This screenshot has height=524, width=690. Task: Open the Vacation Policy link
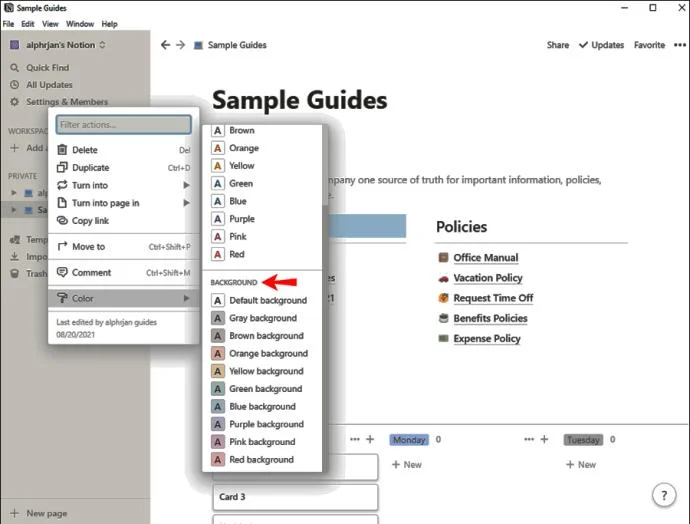pos(488,278)
